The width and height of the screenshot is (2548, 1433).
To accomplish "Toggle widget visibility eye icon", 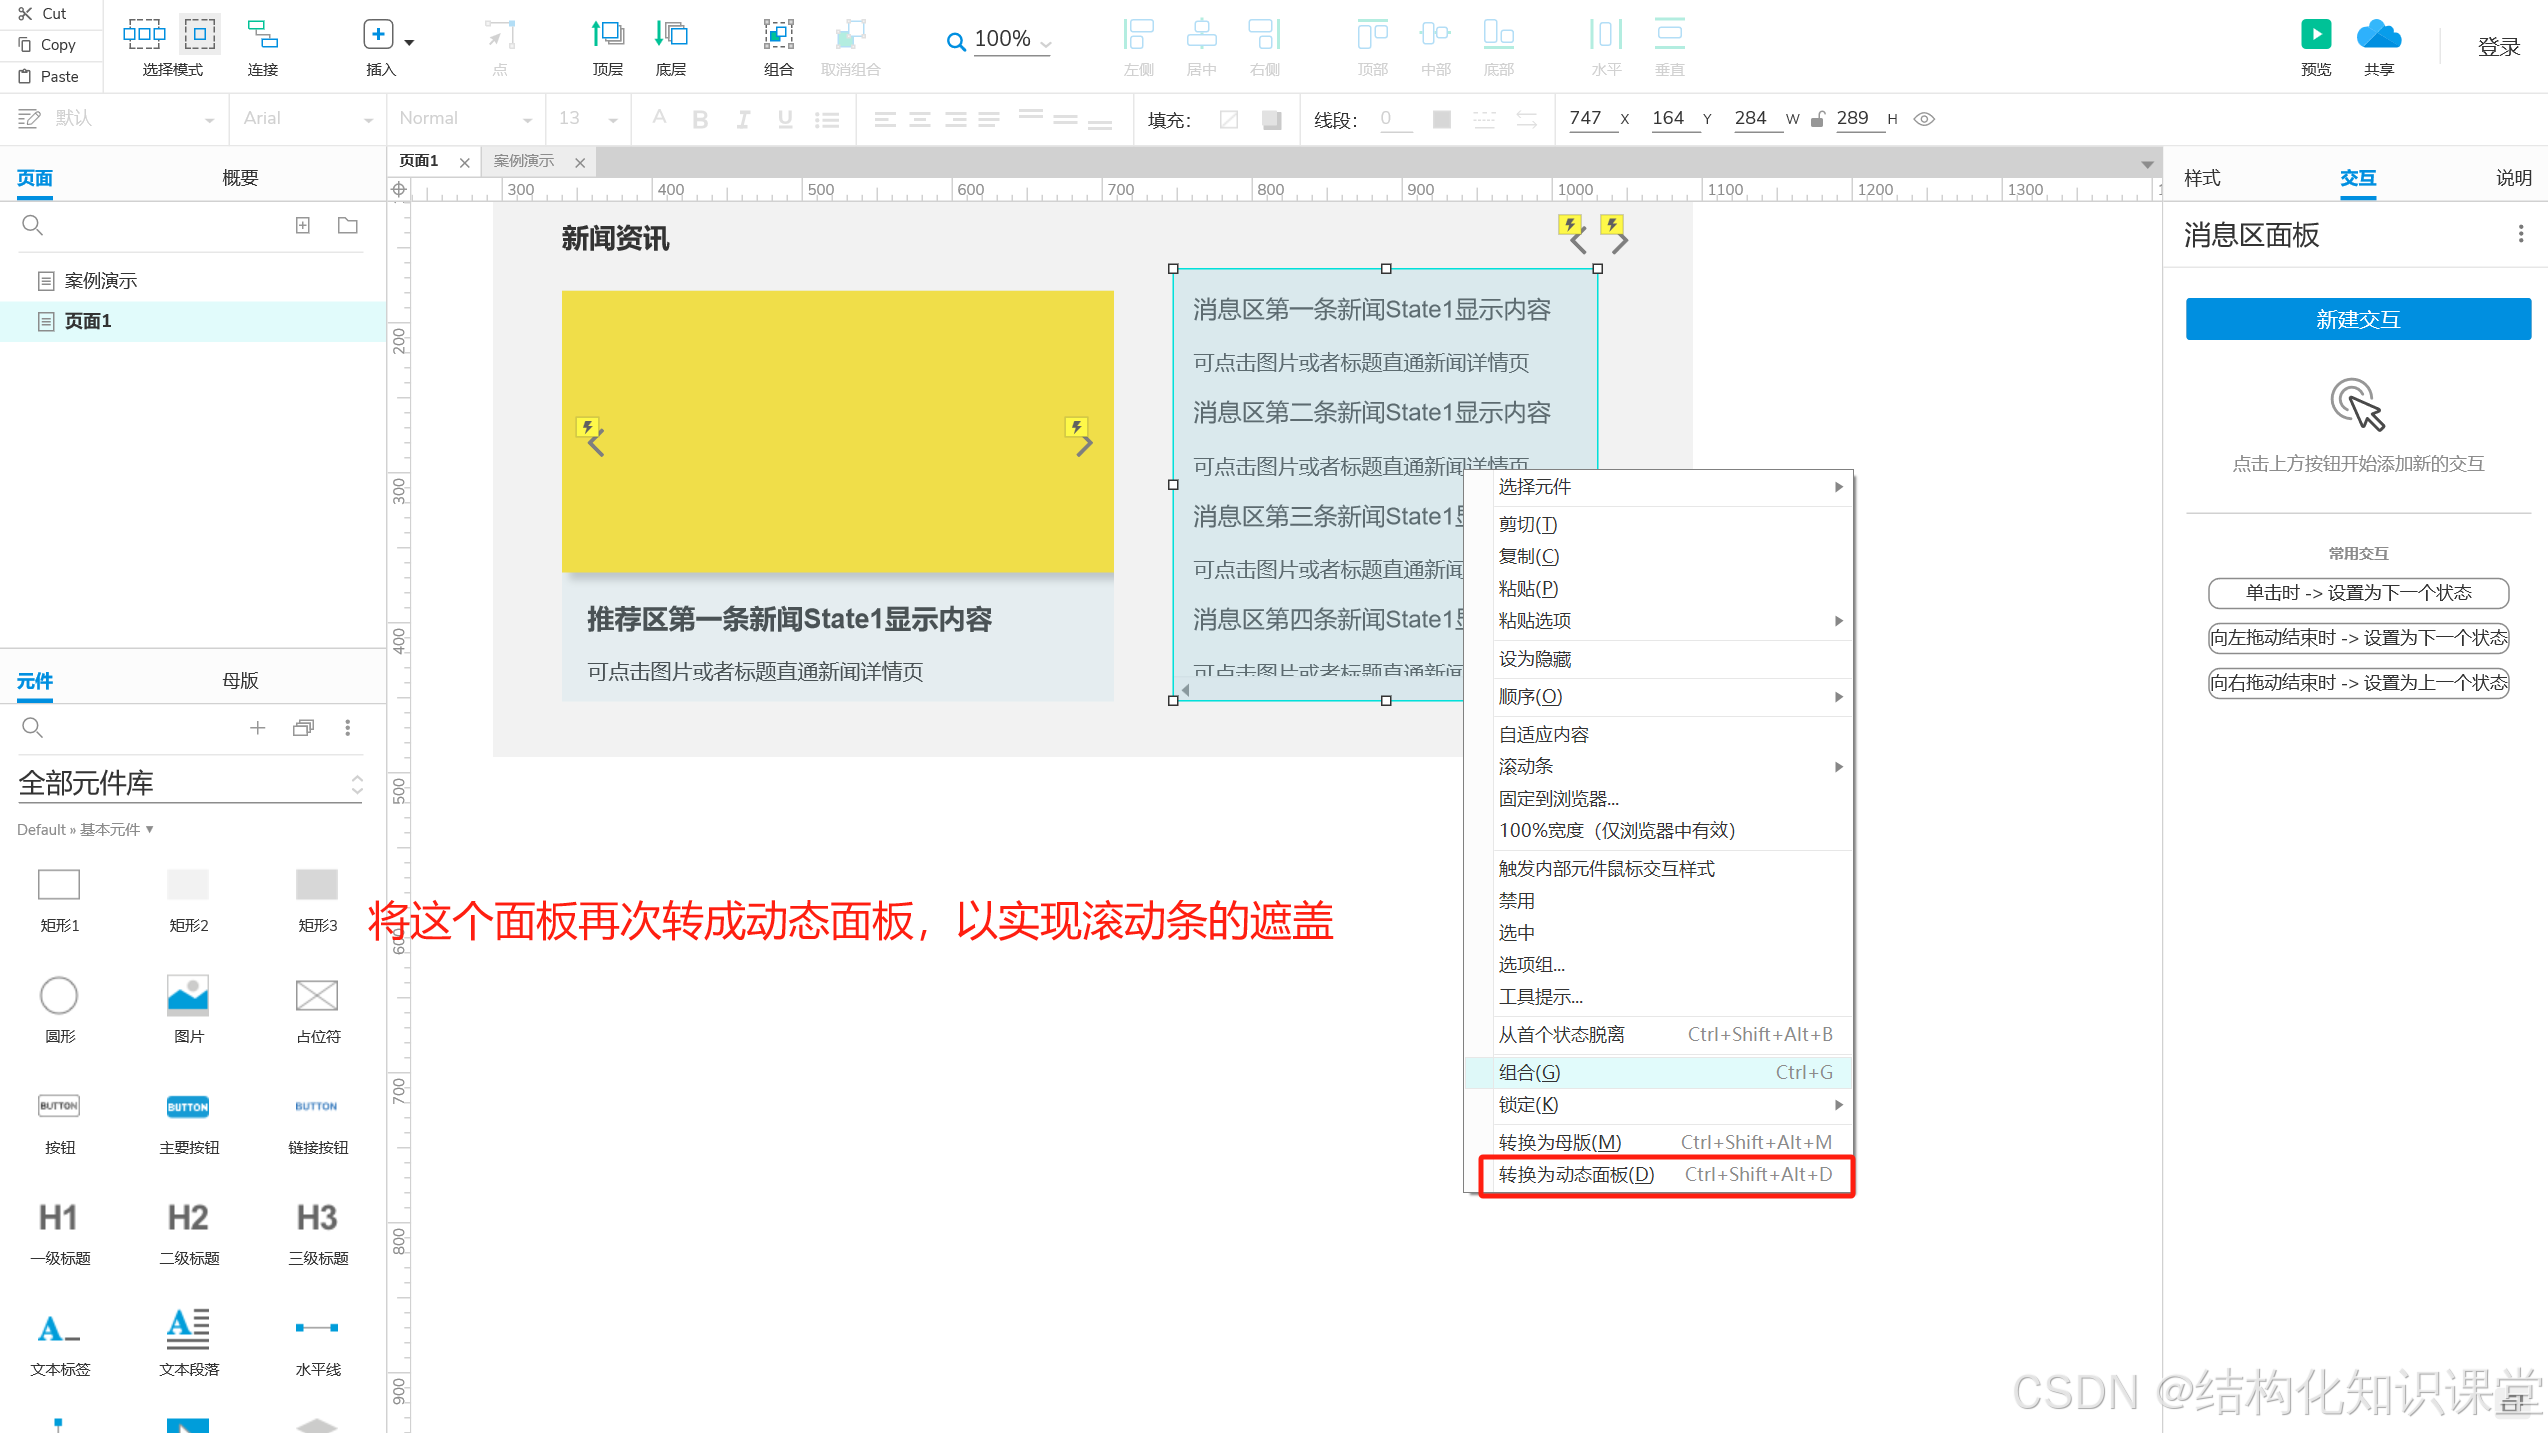I will (1924, 119).
